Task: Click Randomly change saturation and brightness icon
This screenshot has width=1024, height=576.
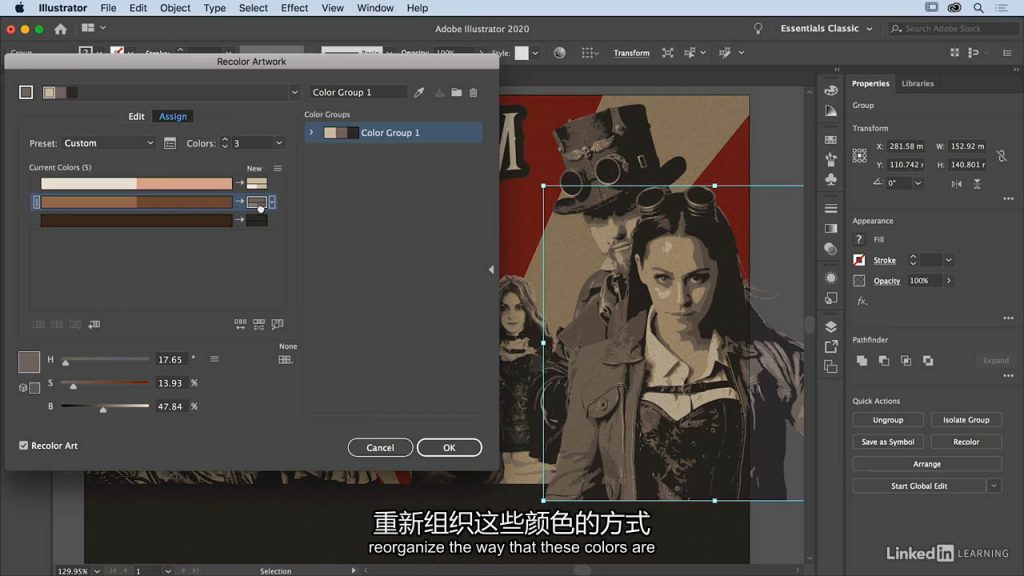Action: (259, 324)
